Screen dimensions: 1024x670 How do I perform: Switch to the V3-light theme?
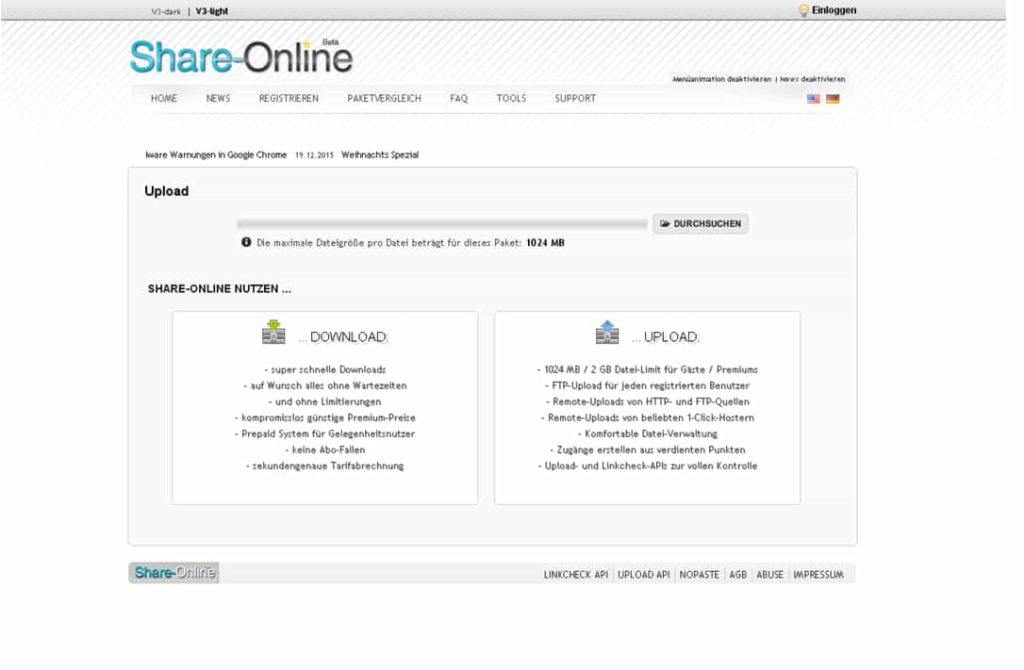point(212,11)
